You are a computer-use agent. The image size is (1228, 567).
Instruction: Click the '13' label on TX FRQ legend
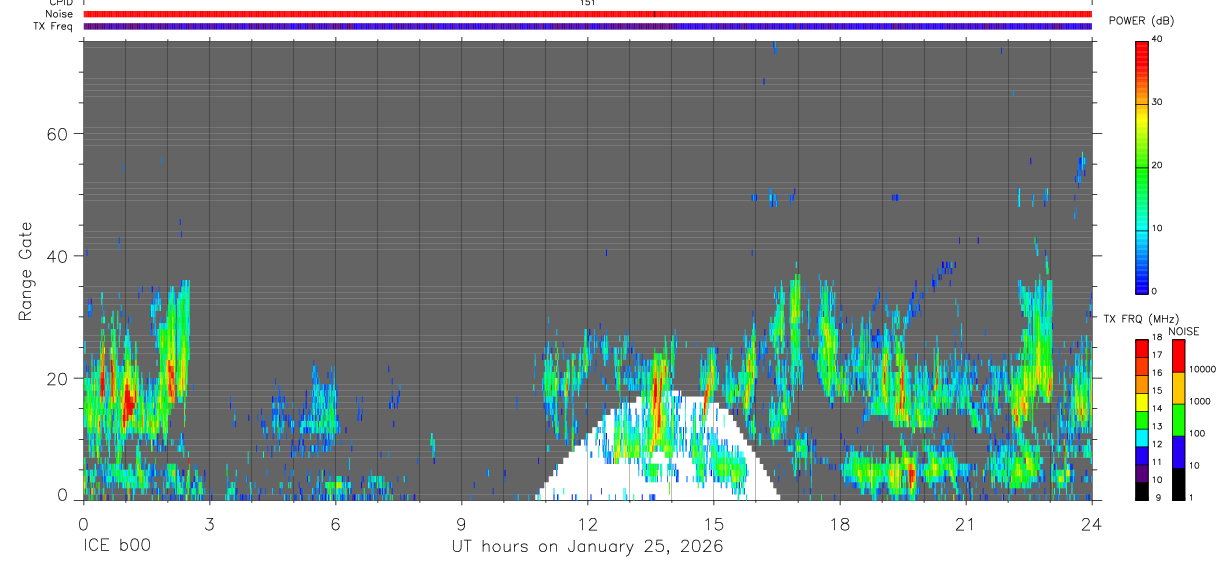click(x=1157, y=427)
